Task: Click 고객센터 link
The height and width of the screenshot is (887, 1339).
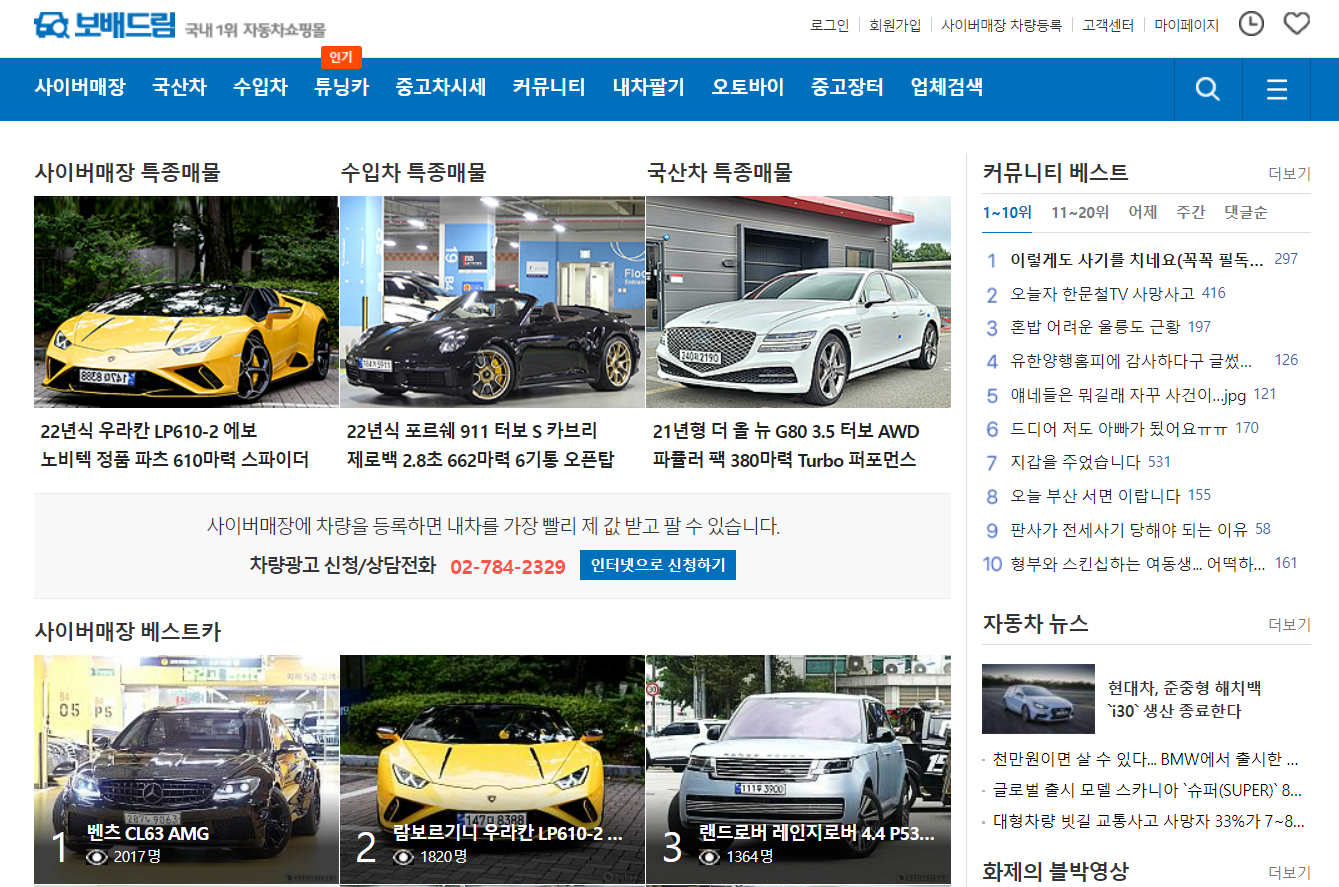Action: click(x=1108, y=25)
